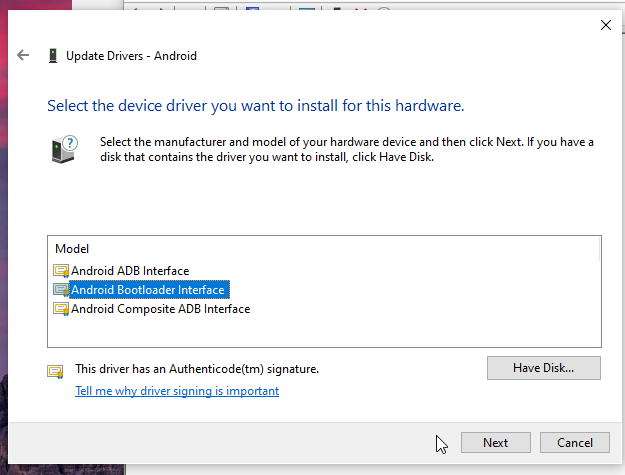
Task: Click the hardware help icon with question mark
Action: pos(65,149)
